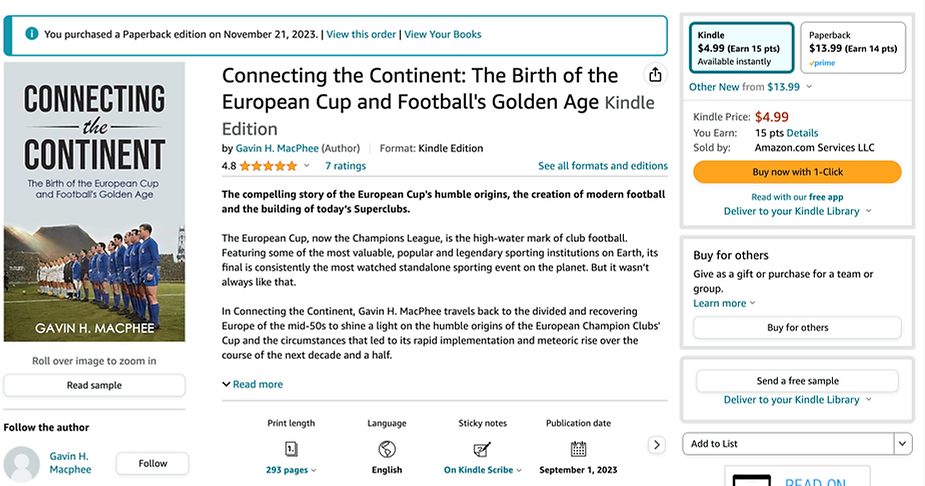Screen dimensions: 925x486
Task: Click the print length pages icon
Action: pos(291,449)
